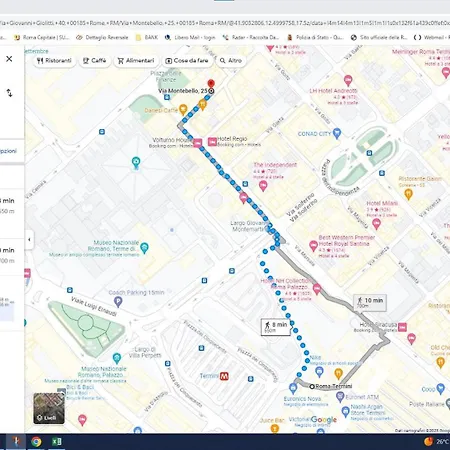Screen dimensions: 450x450
Task: Click the red destination pin
Action: [211, 84]
